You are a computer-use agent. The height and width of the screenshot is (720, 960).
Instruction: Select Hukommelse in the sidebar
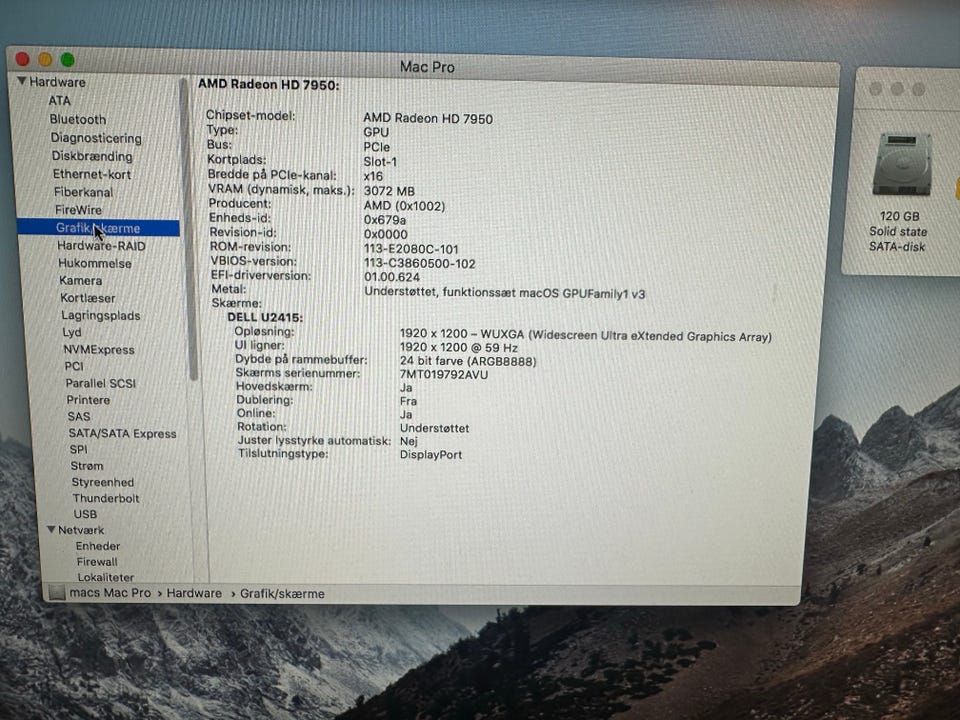pyautogui.click(x=95, y=263)
